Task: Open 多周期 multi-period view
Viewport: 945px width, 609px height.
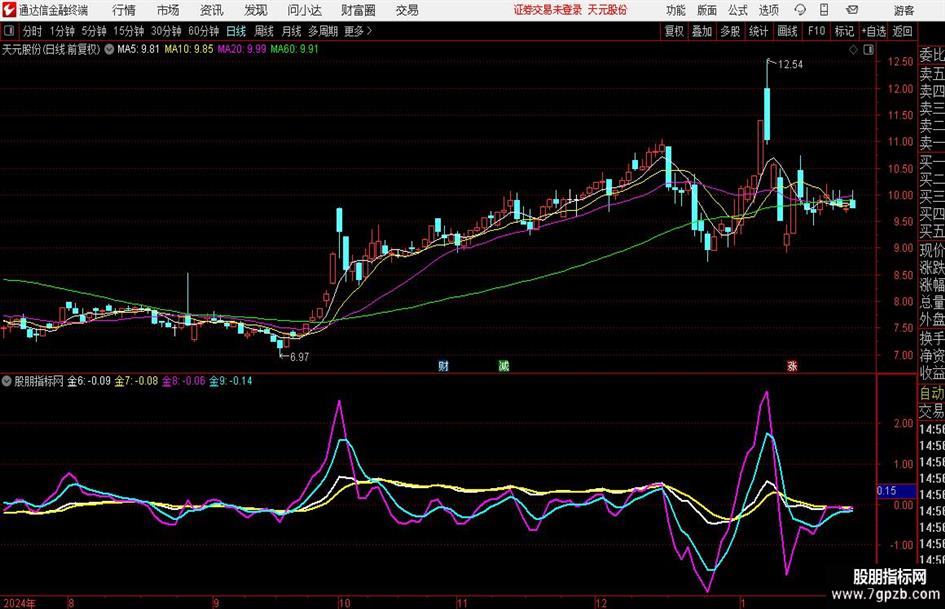Action: click(x=323, y=31)
